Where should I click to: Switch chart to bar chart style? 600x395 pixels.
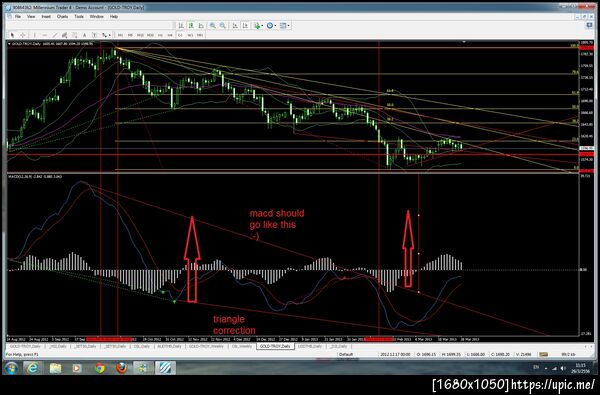click(x=181, y=26)
